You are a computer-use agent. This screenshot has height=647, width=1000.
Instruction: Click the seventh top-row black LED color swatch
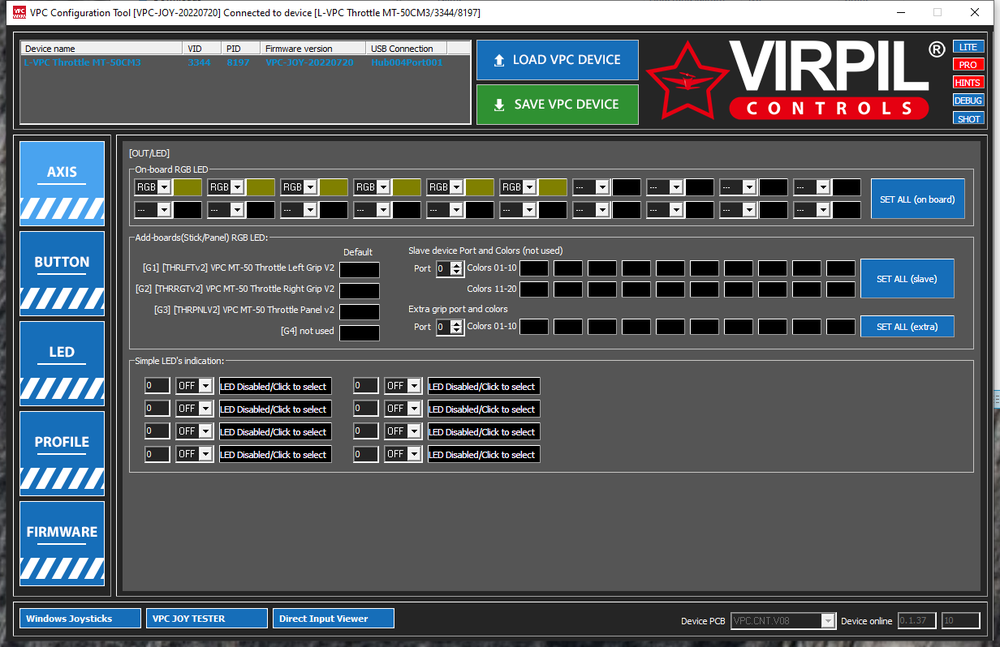[626, 187]
